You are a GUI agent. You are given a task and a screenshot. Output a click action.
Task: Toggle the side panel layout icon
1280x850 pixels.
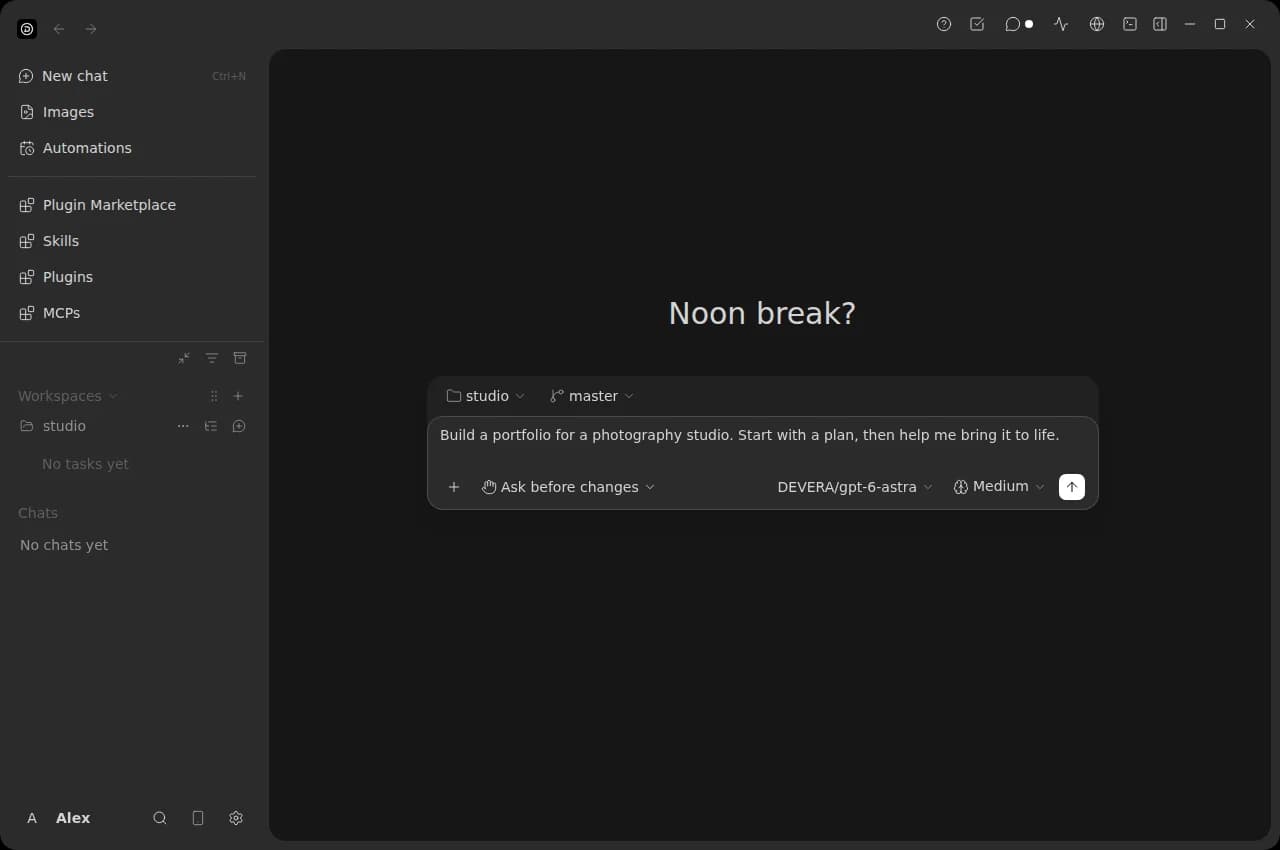pyautogui.click(x=1160, y=24)
